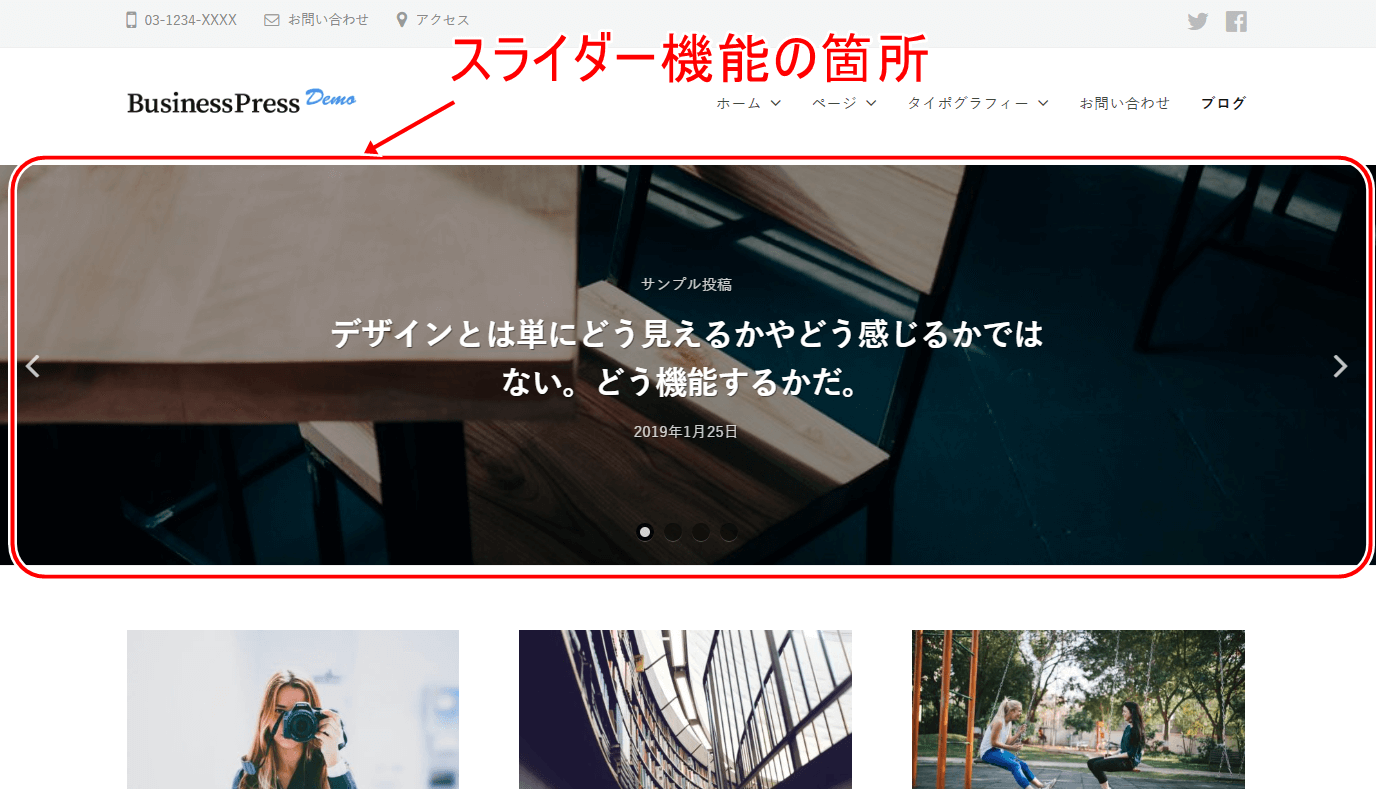Click the phone icon beside 03-1234-XXXX
This screenshot has width=1376, height=789.
[x=131, y=20]
